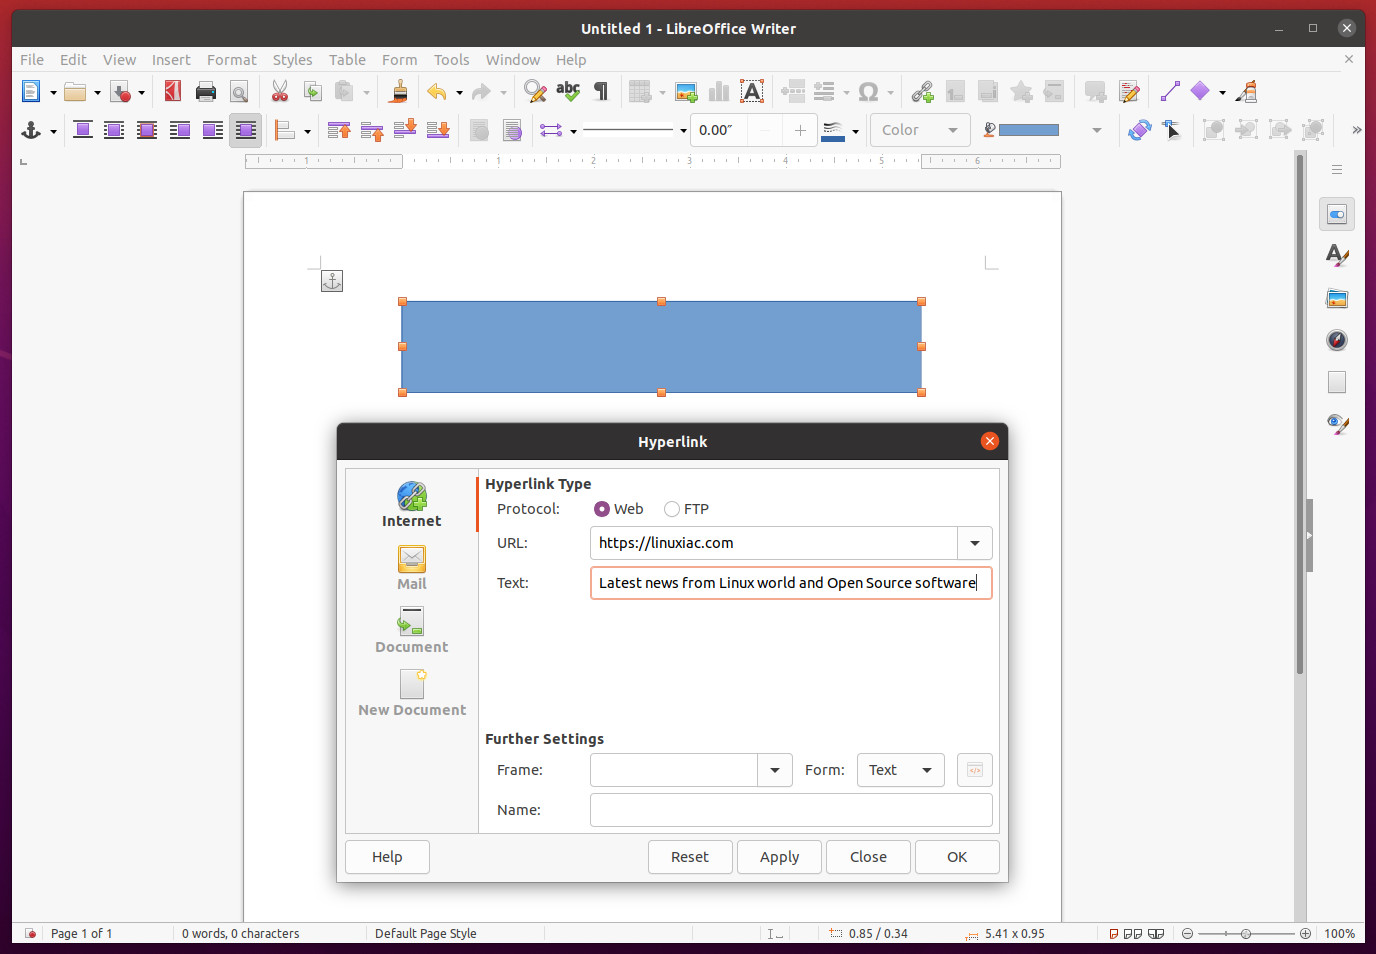Image resolution: width=1376 pixels, height=954 pixels.
Task: Click the Print icon
Action: coord(206,92)
